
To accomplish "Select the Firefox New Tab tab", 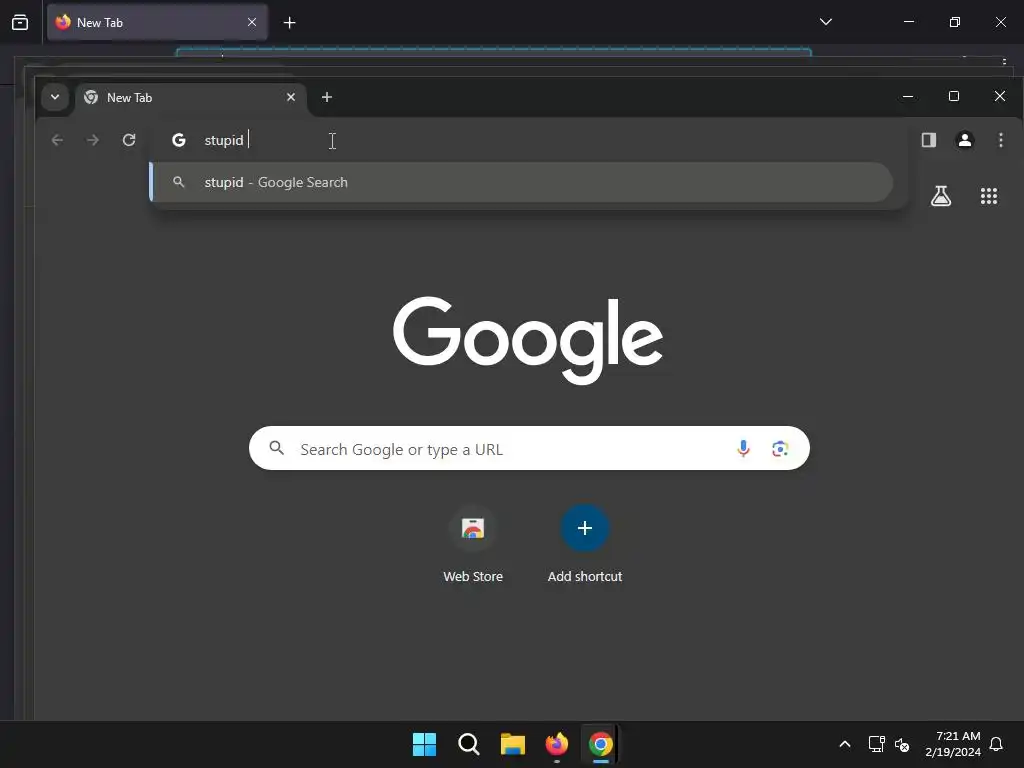I will [x=157, y=22].
